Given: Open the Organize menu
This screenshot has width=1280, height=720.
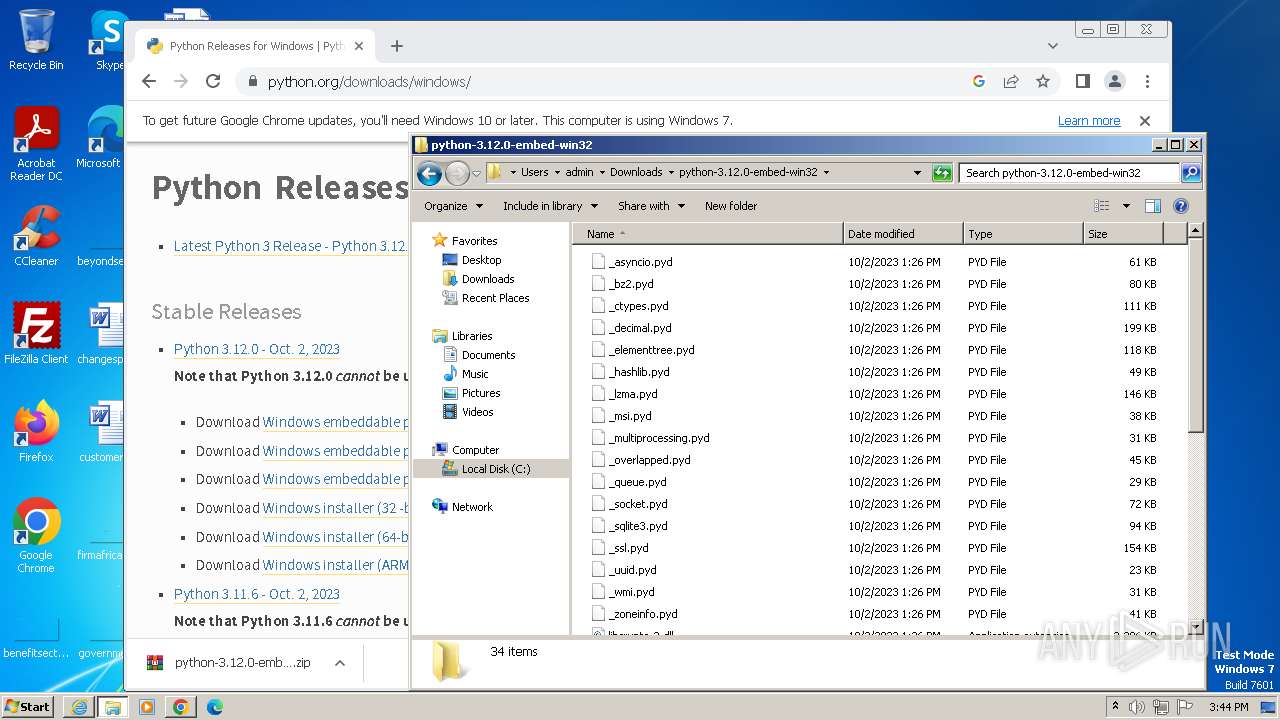Looking at the screenshot, I should (453, 206).
